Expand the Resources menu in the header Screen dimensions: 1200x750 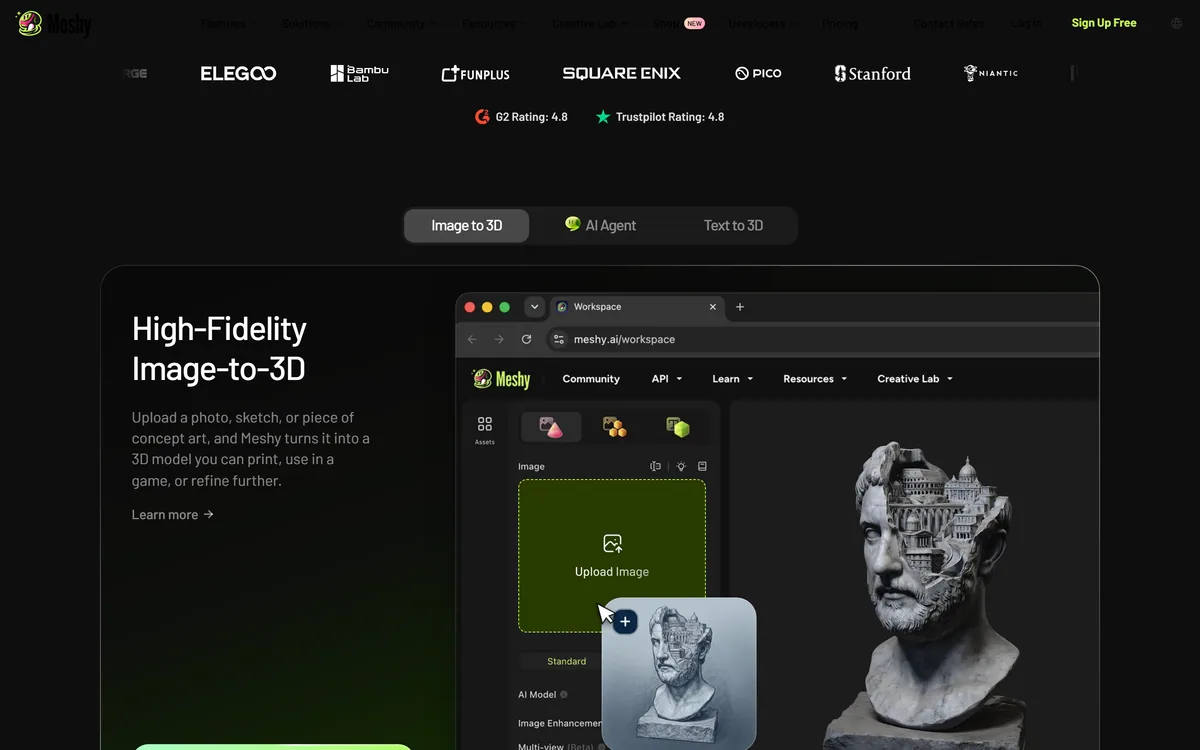tap(495, 23)
